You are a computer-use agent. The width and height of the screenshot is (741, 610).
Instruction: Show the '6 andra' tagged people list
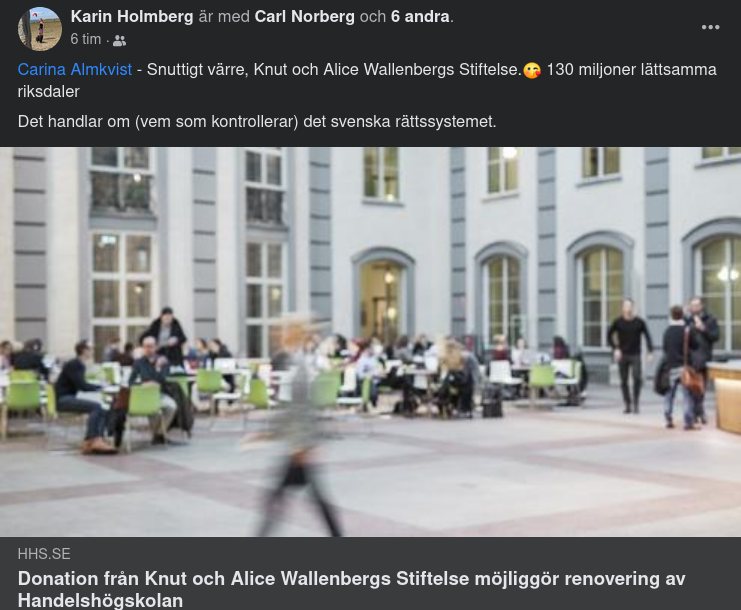pos(420,17)
